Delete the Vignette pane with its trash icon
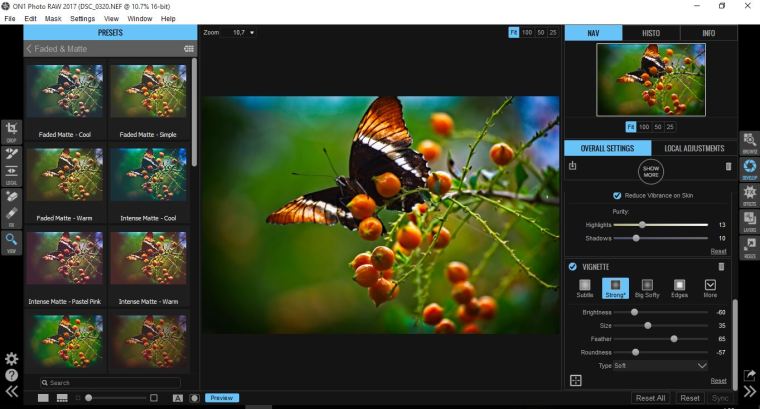760x409 pixels. [721, 267]
